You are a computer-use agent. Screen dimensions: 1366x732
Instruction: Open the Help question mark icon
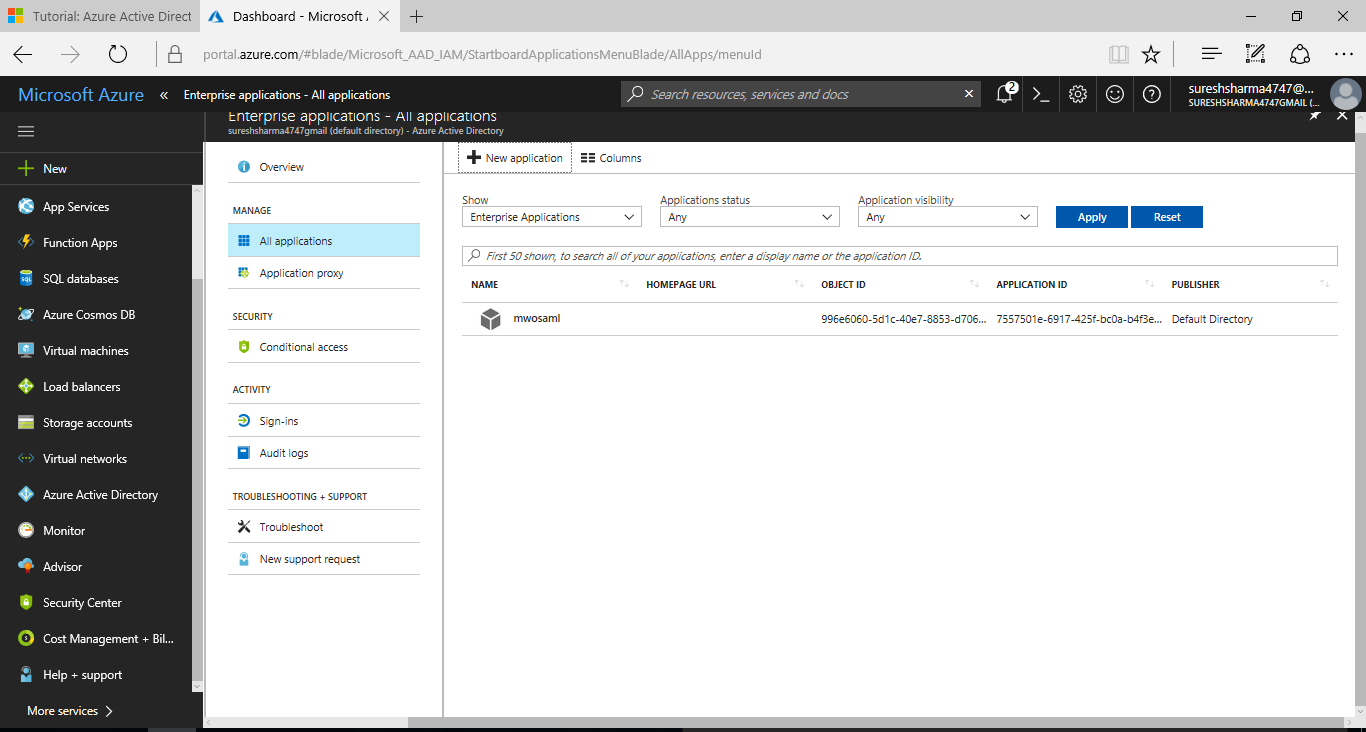(x=1151, y=93)
